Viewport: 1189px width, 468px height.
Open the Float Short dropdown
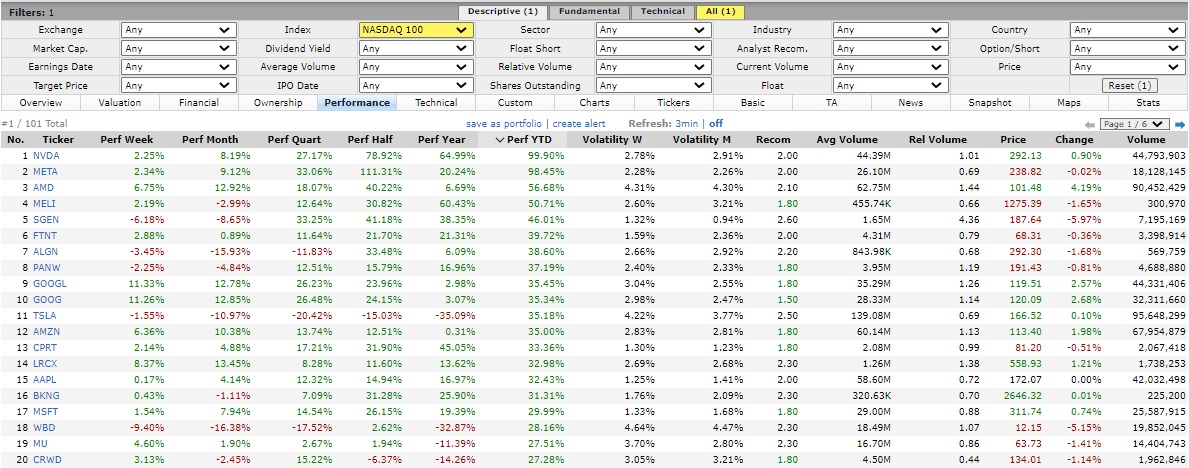click(x=653, y=49)
